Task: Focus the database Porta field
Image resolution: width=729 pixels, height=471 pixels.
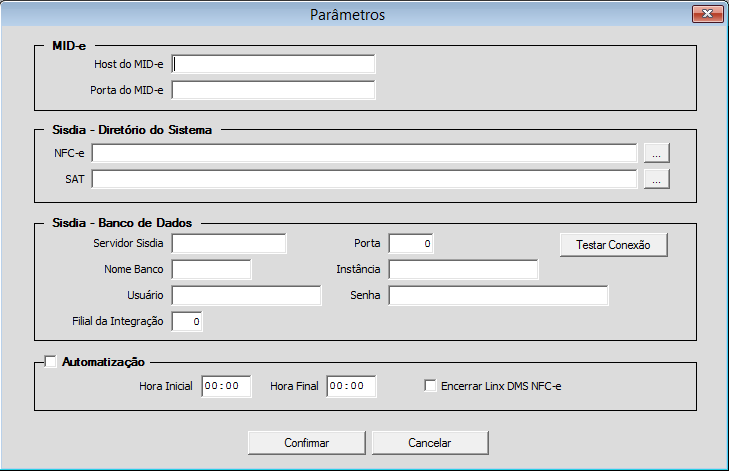Action: point(411,244)
